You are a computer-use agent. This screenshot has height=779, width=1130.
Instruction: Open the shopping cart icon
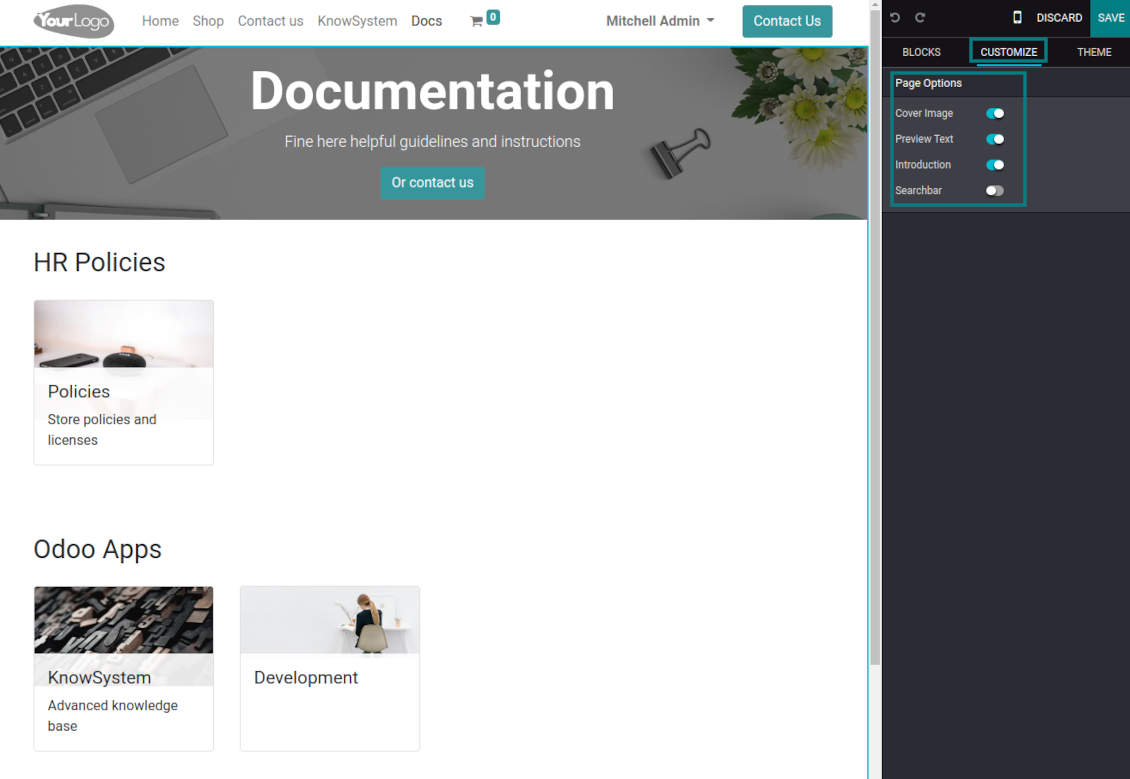(x=477, y=21)
